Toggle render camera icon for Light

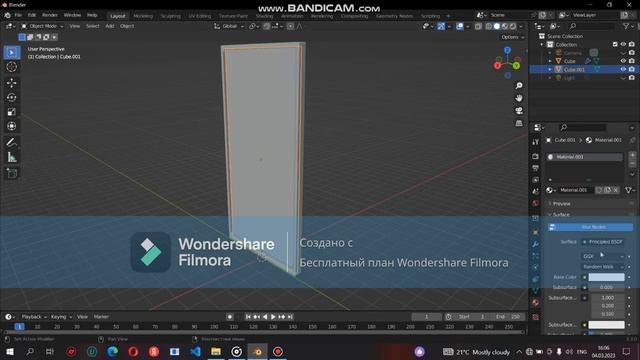pos(632,78)
